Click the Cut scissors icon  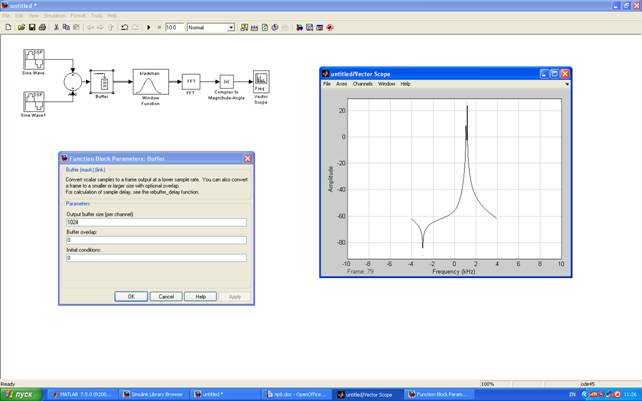pyautogui.click(x=57, y=27)
